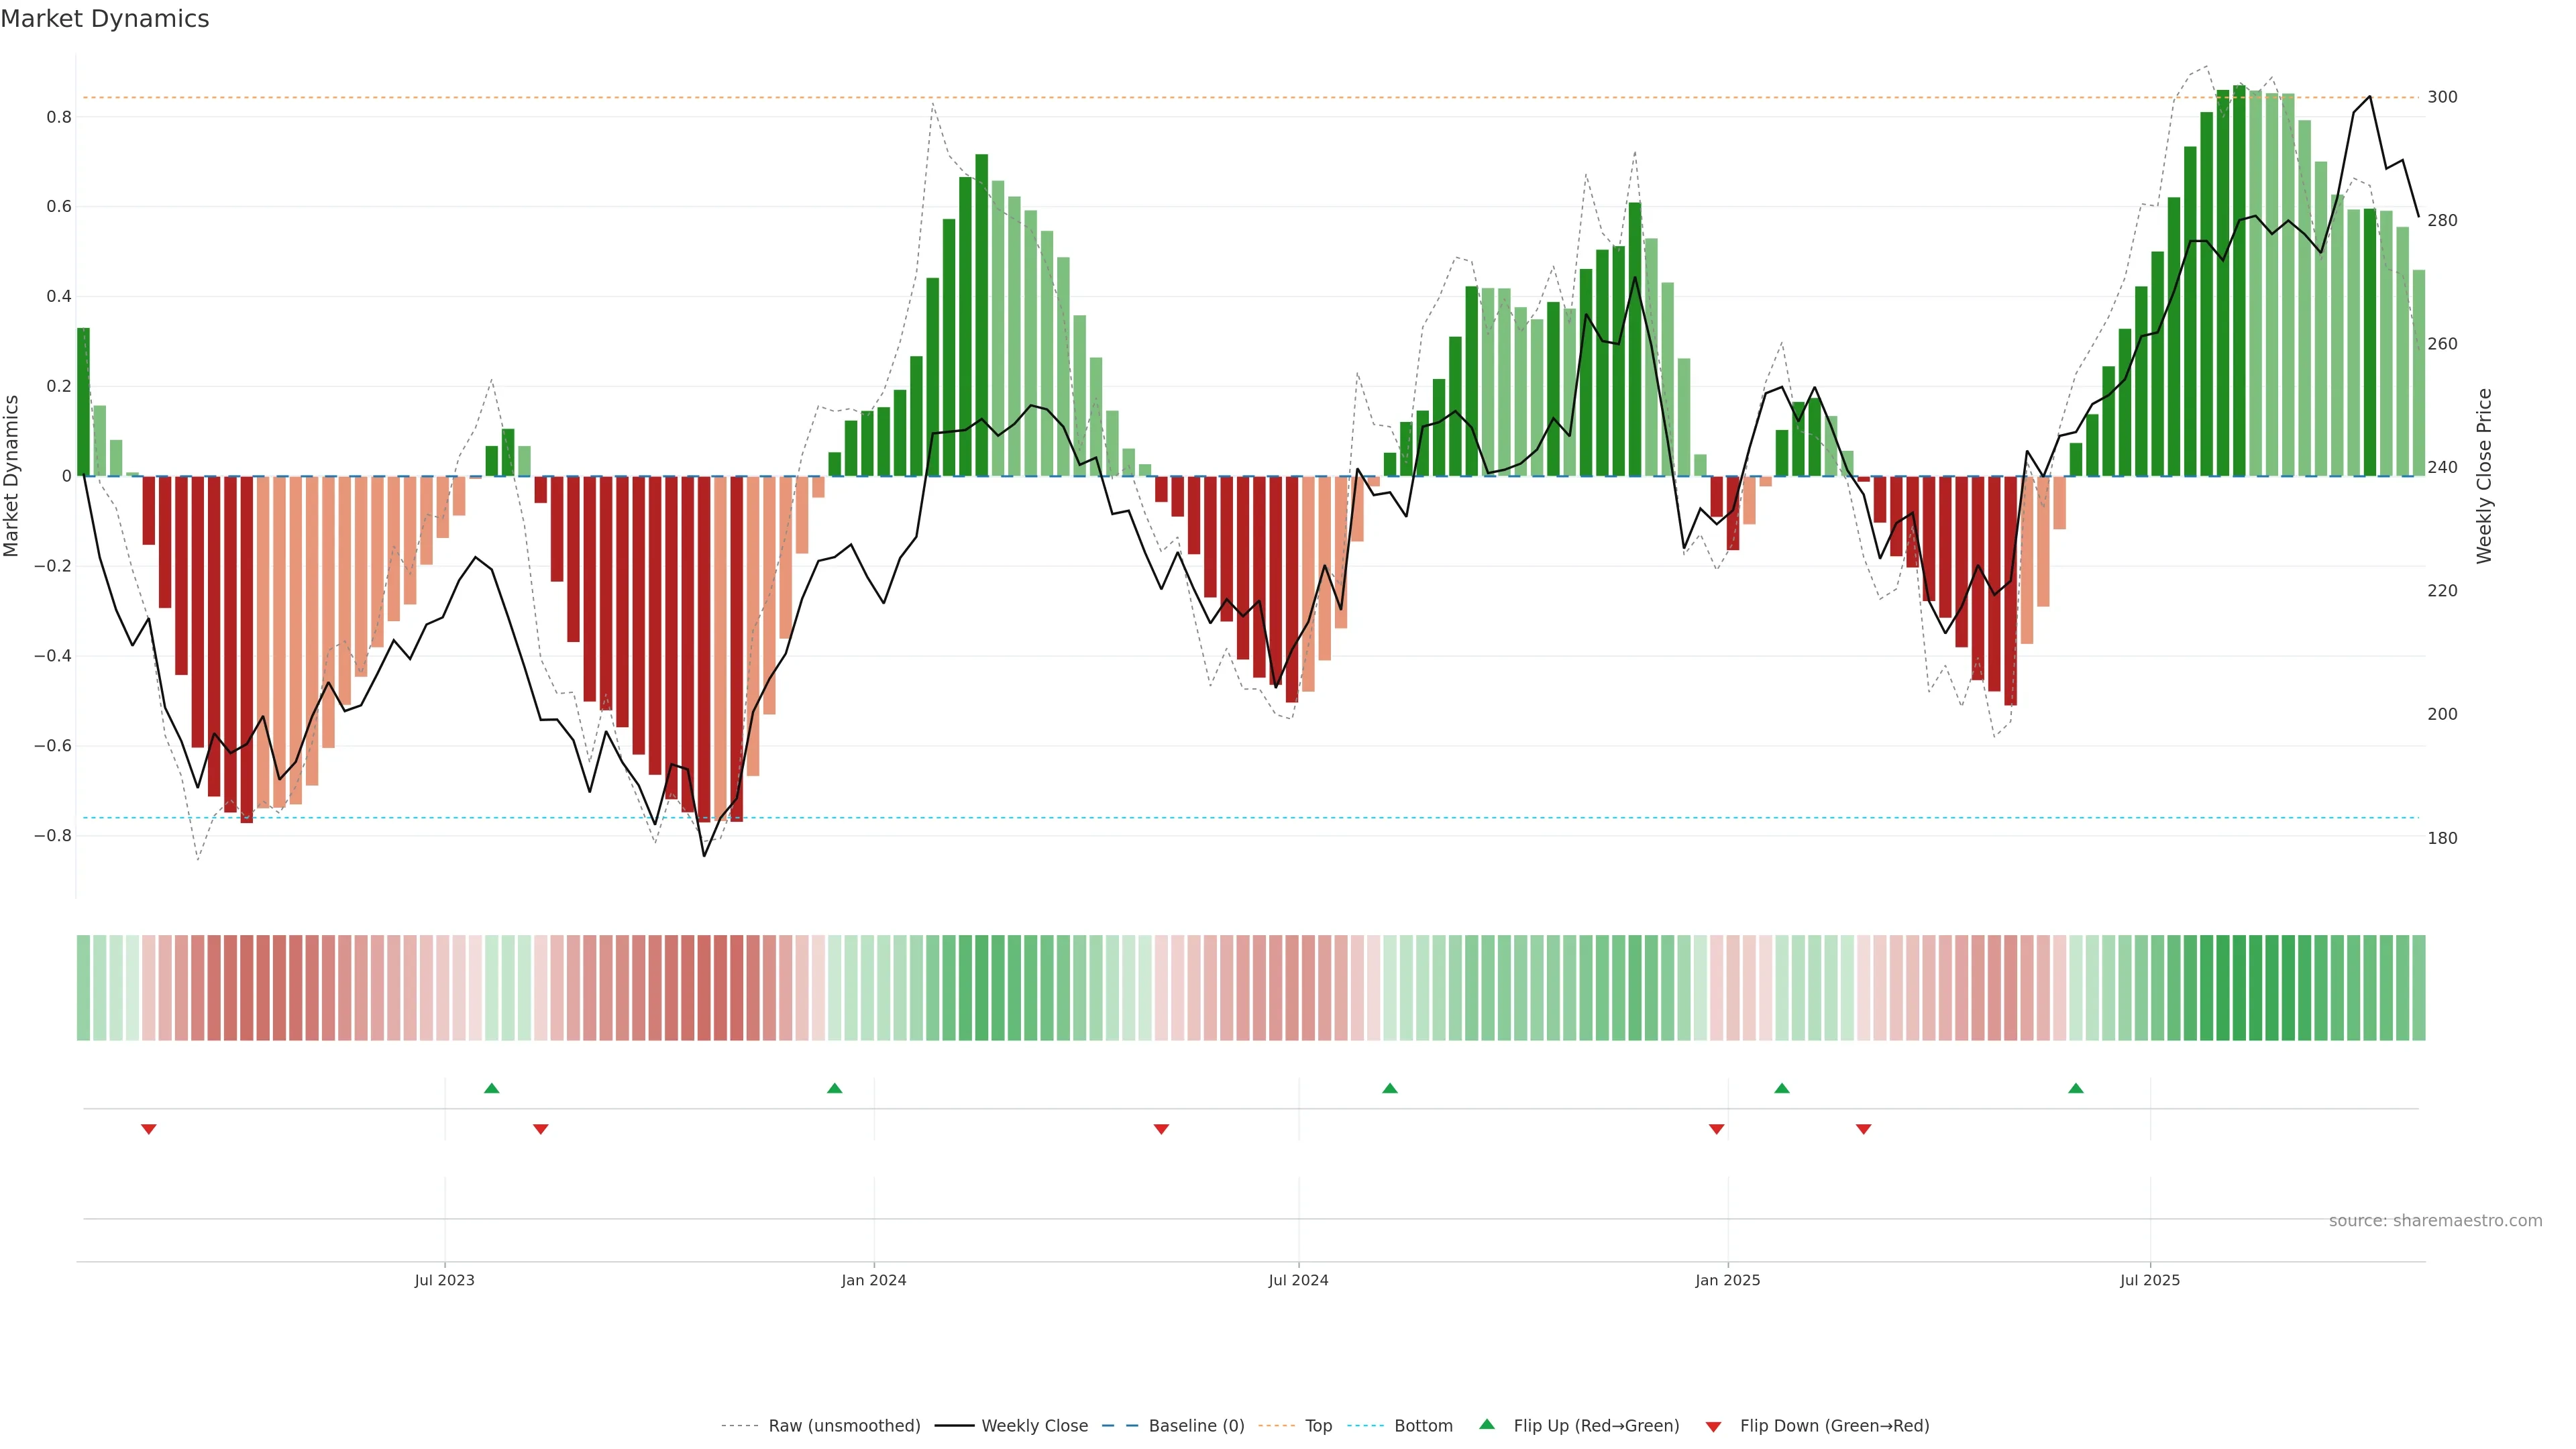Click the Market Dynamics chart title
The height and width of the screenshot is (1449, 2576).
tap(105, 19)
